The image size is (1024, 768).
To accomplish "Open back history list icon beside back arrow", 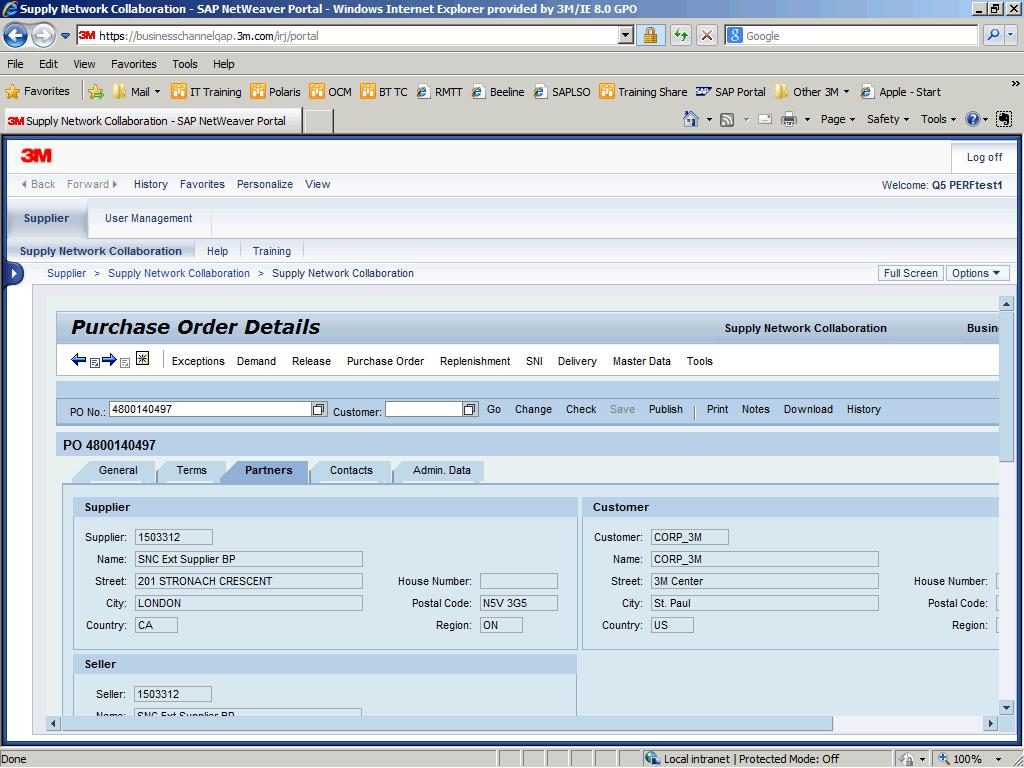I will click(95, 362).
